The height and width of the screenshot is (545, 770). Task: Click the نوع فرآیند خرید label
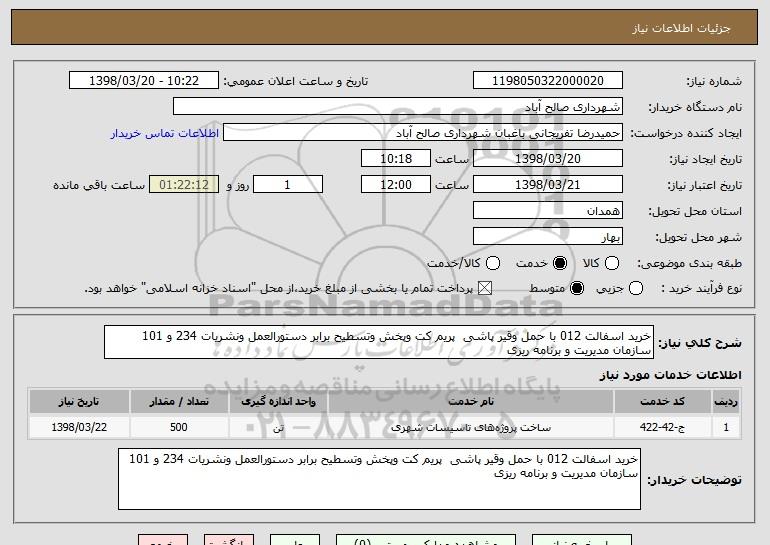pos(701,289)
